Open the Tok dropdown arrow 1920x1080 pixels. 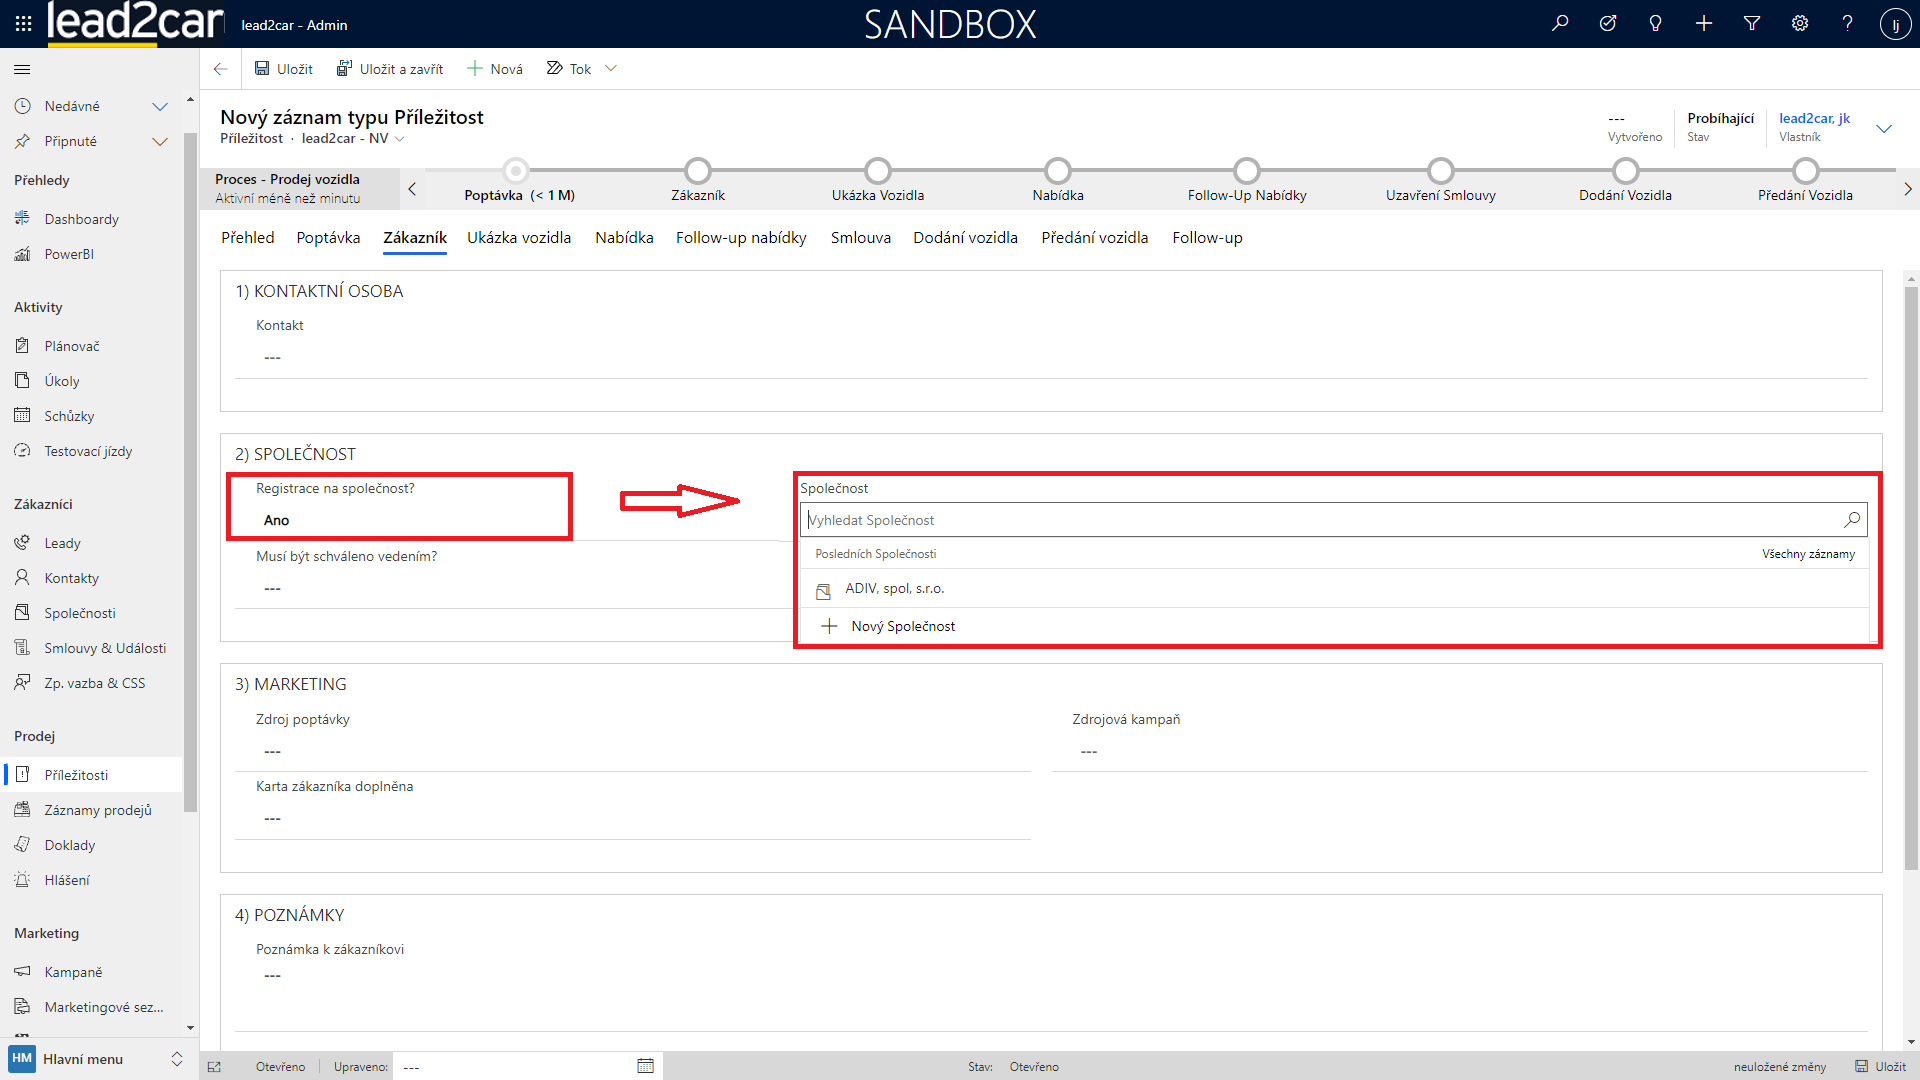(611, 69)
